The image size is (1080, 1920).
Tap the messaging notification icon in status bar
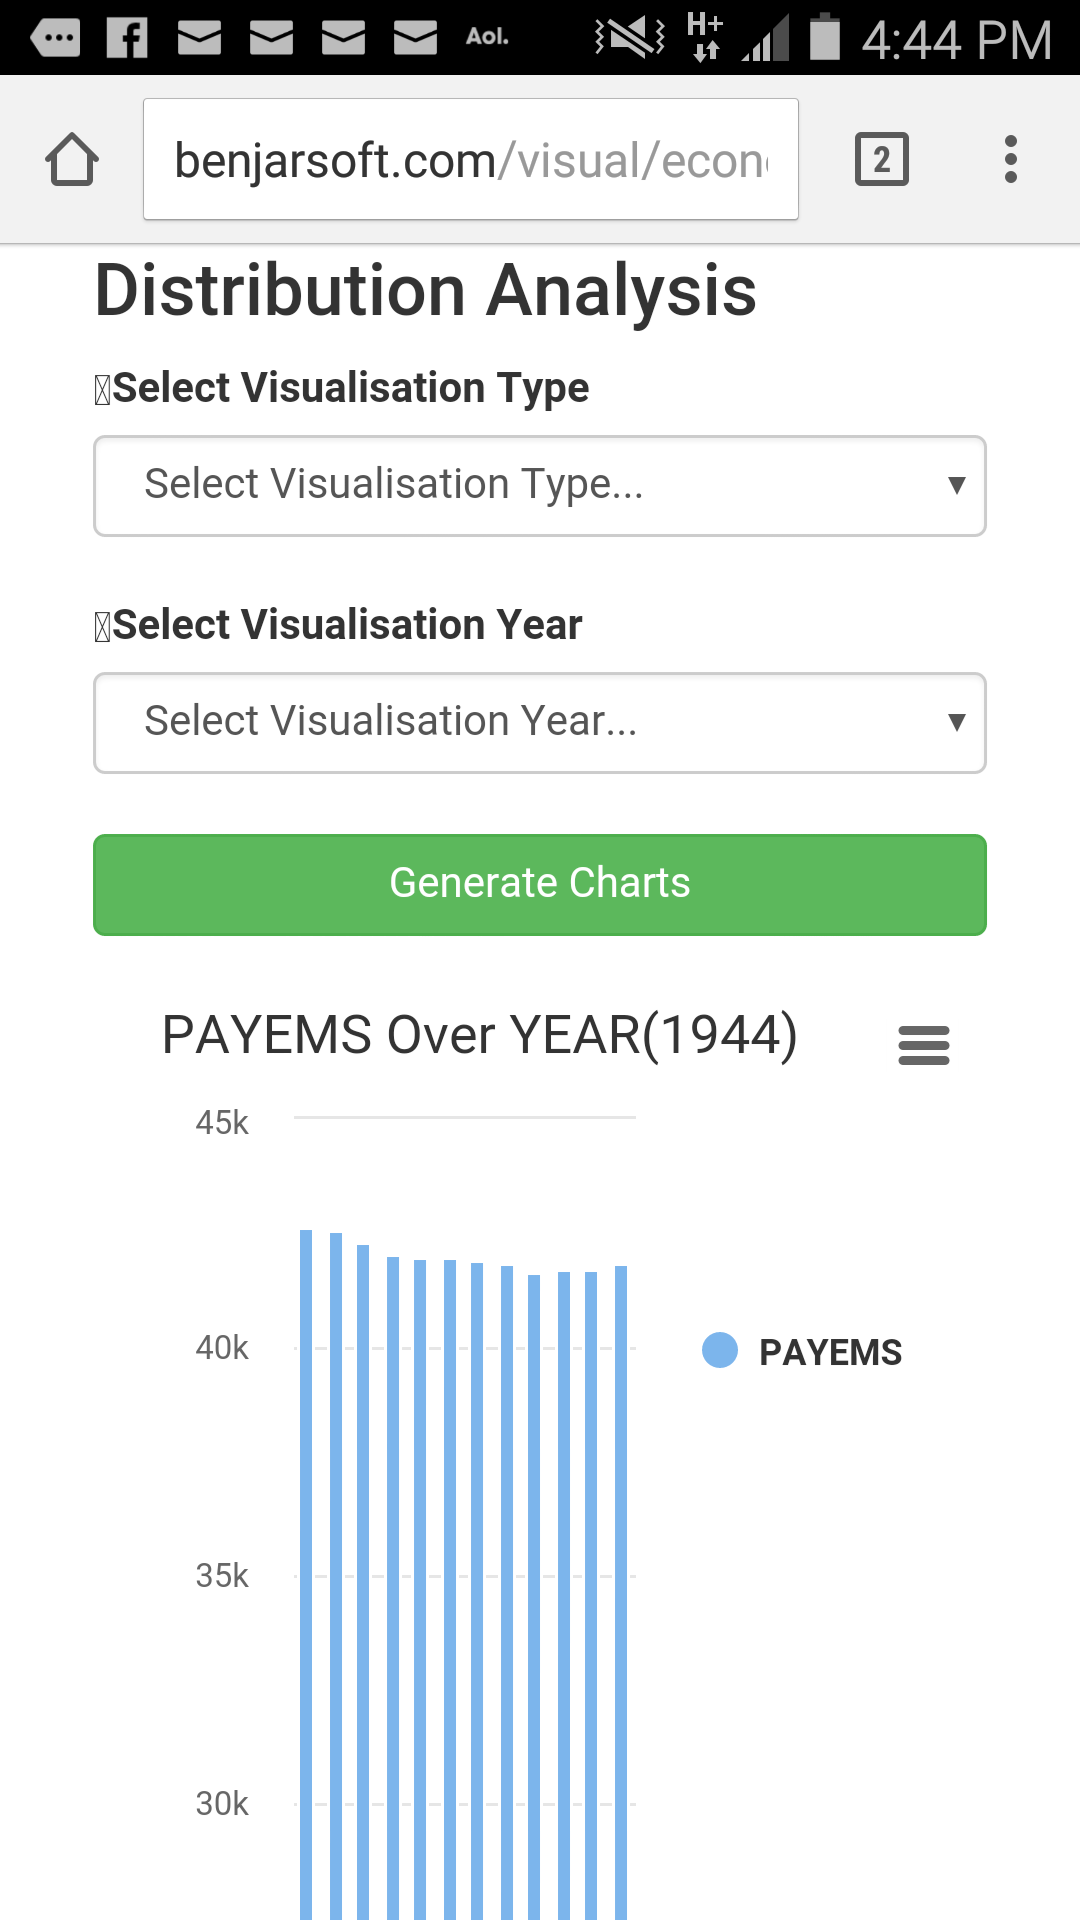(55, 38)
